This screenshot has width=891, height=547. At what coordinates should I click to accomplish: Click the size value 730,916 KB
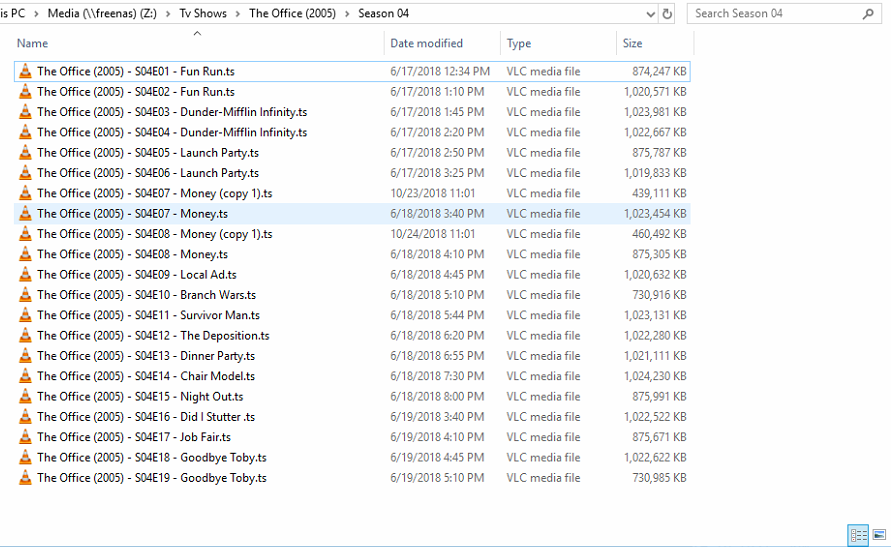(659, 295)
